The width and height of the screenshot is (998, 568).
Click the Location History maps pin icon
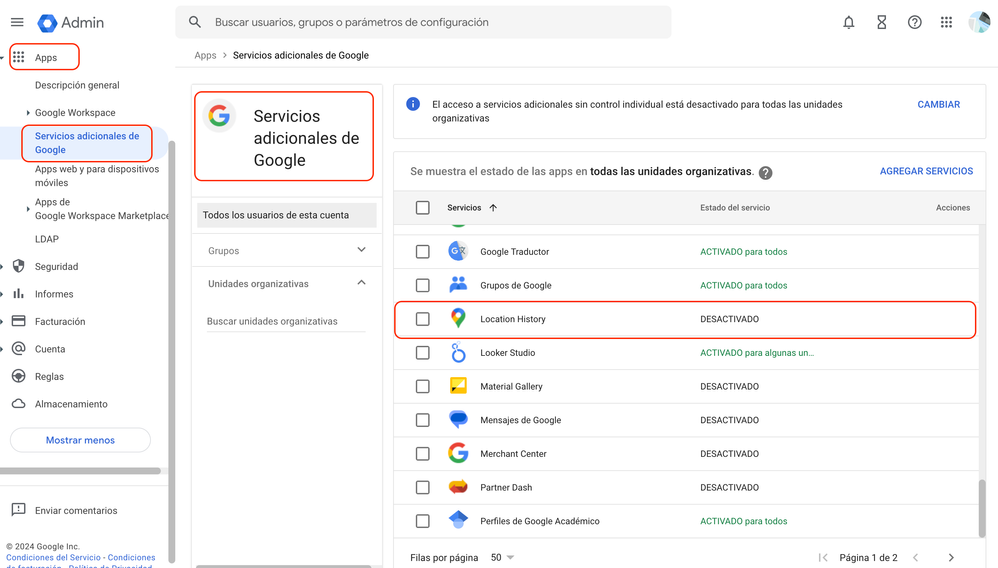tap(458, 318)
